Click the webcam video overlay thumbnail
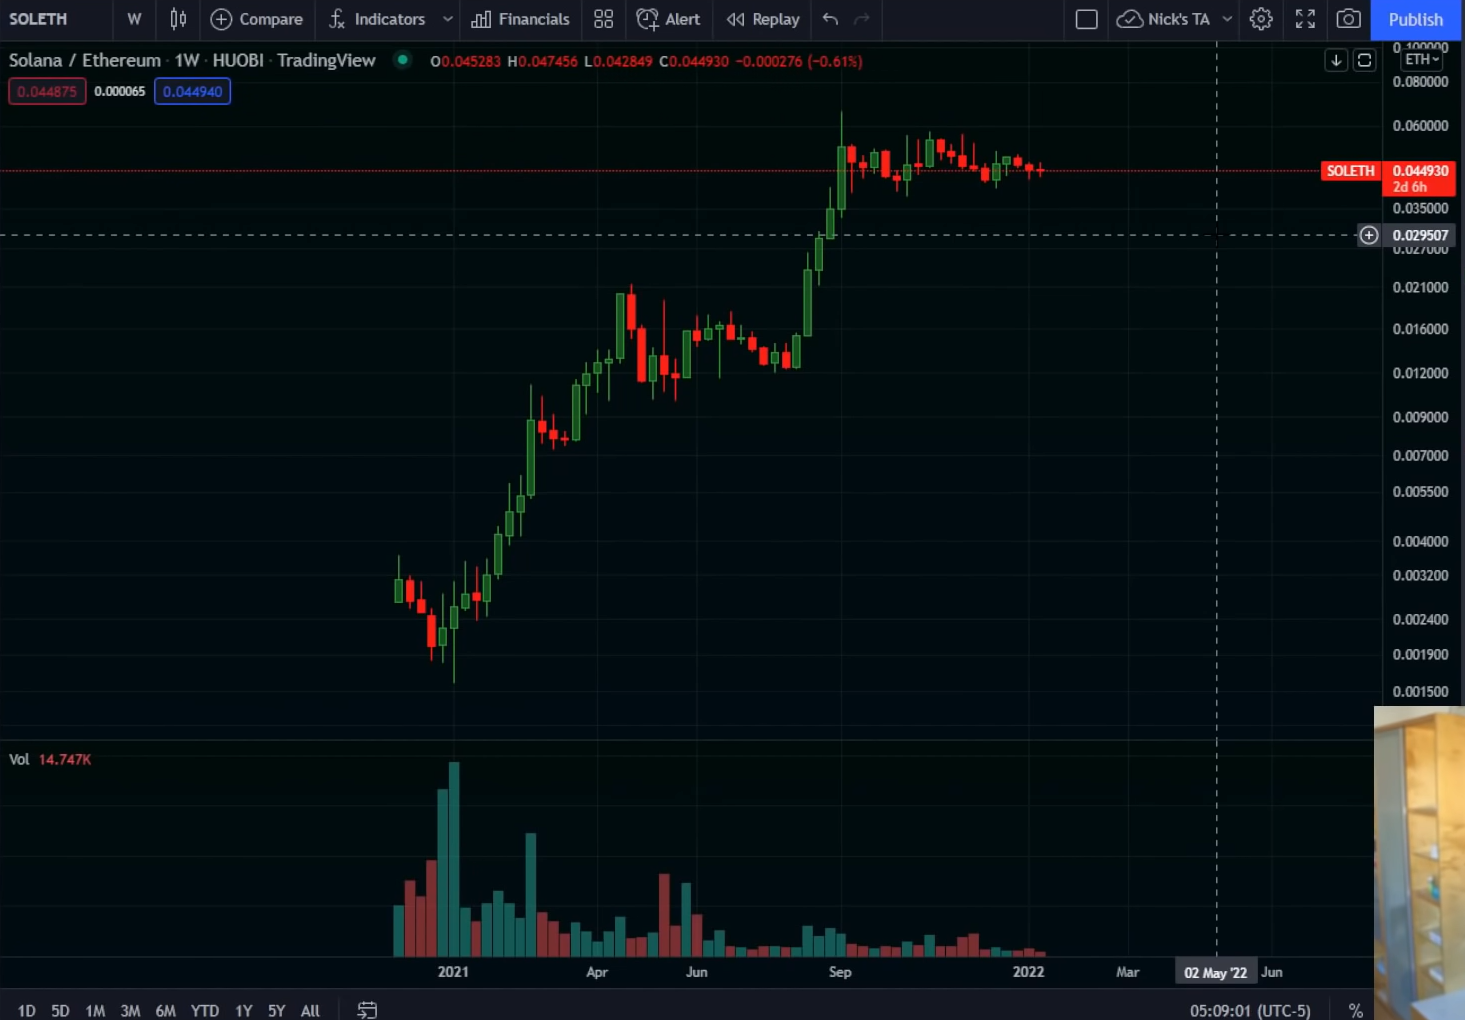This screenshot has height=1020, width=1465. pos(1419,863)
